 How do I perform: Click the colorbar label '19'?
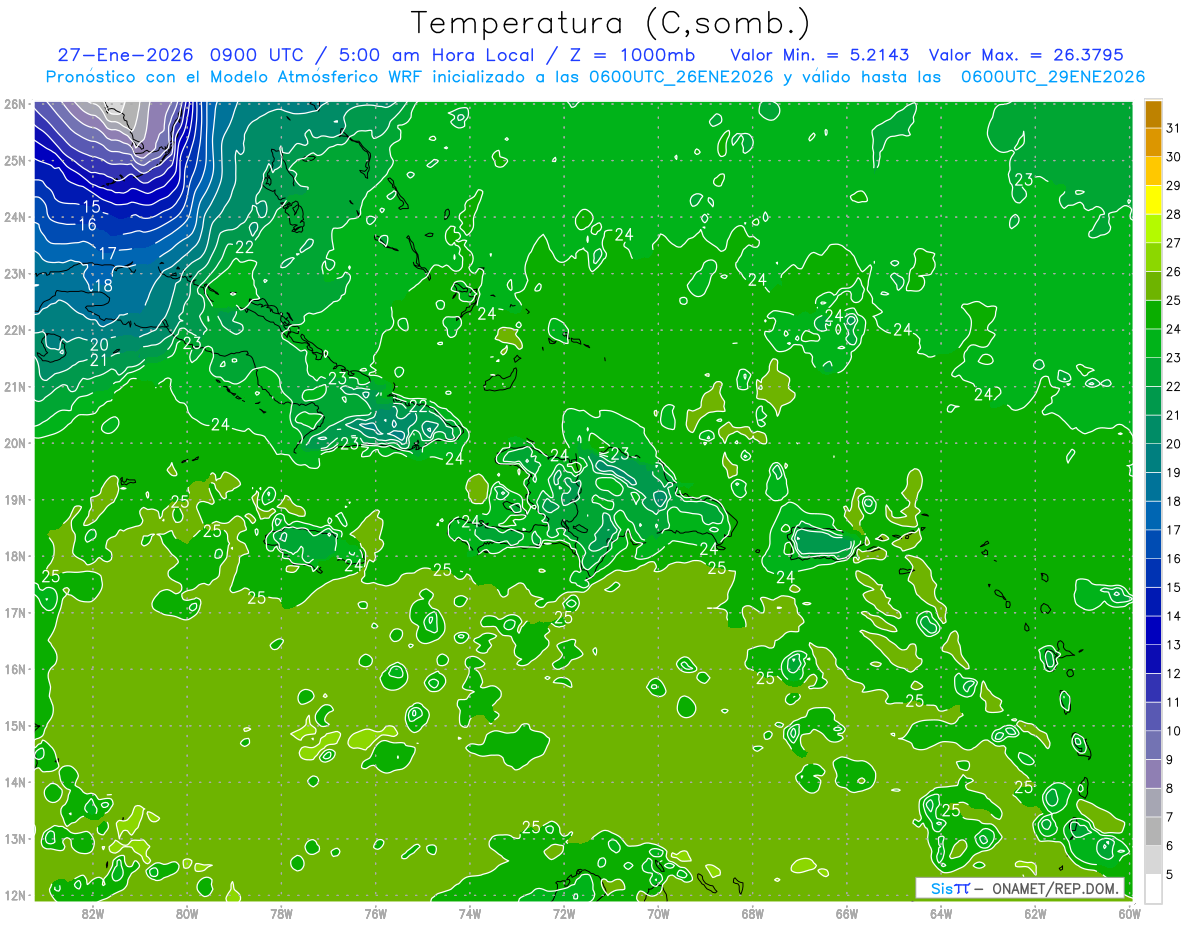pos(1173,472)
